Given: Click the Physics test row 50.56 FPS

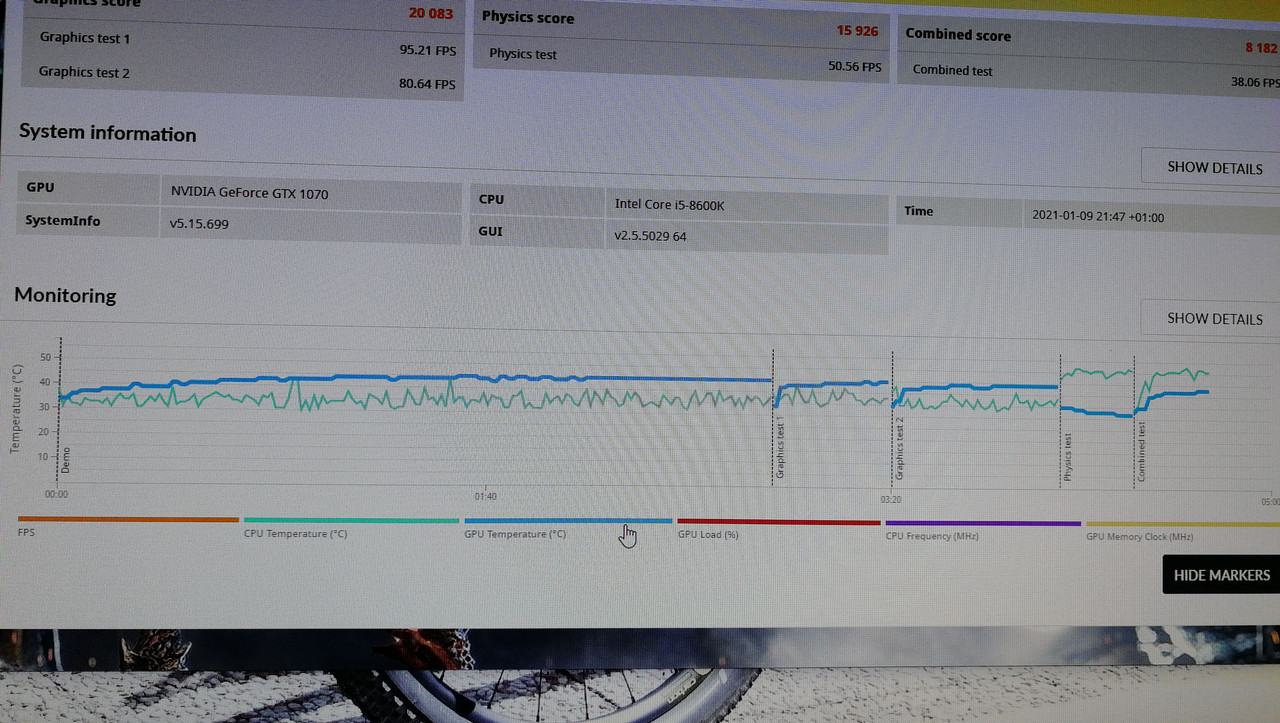Looking at the screenshot, I should click(x=680, y=60).
